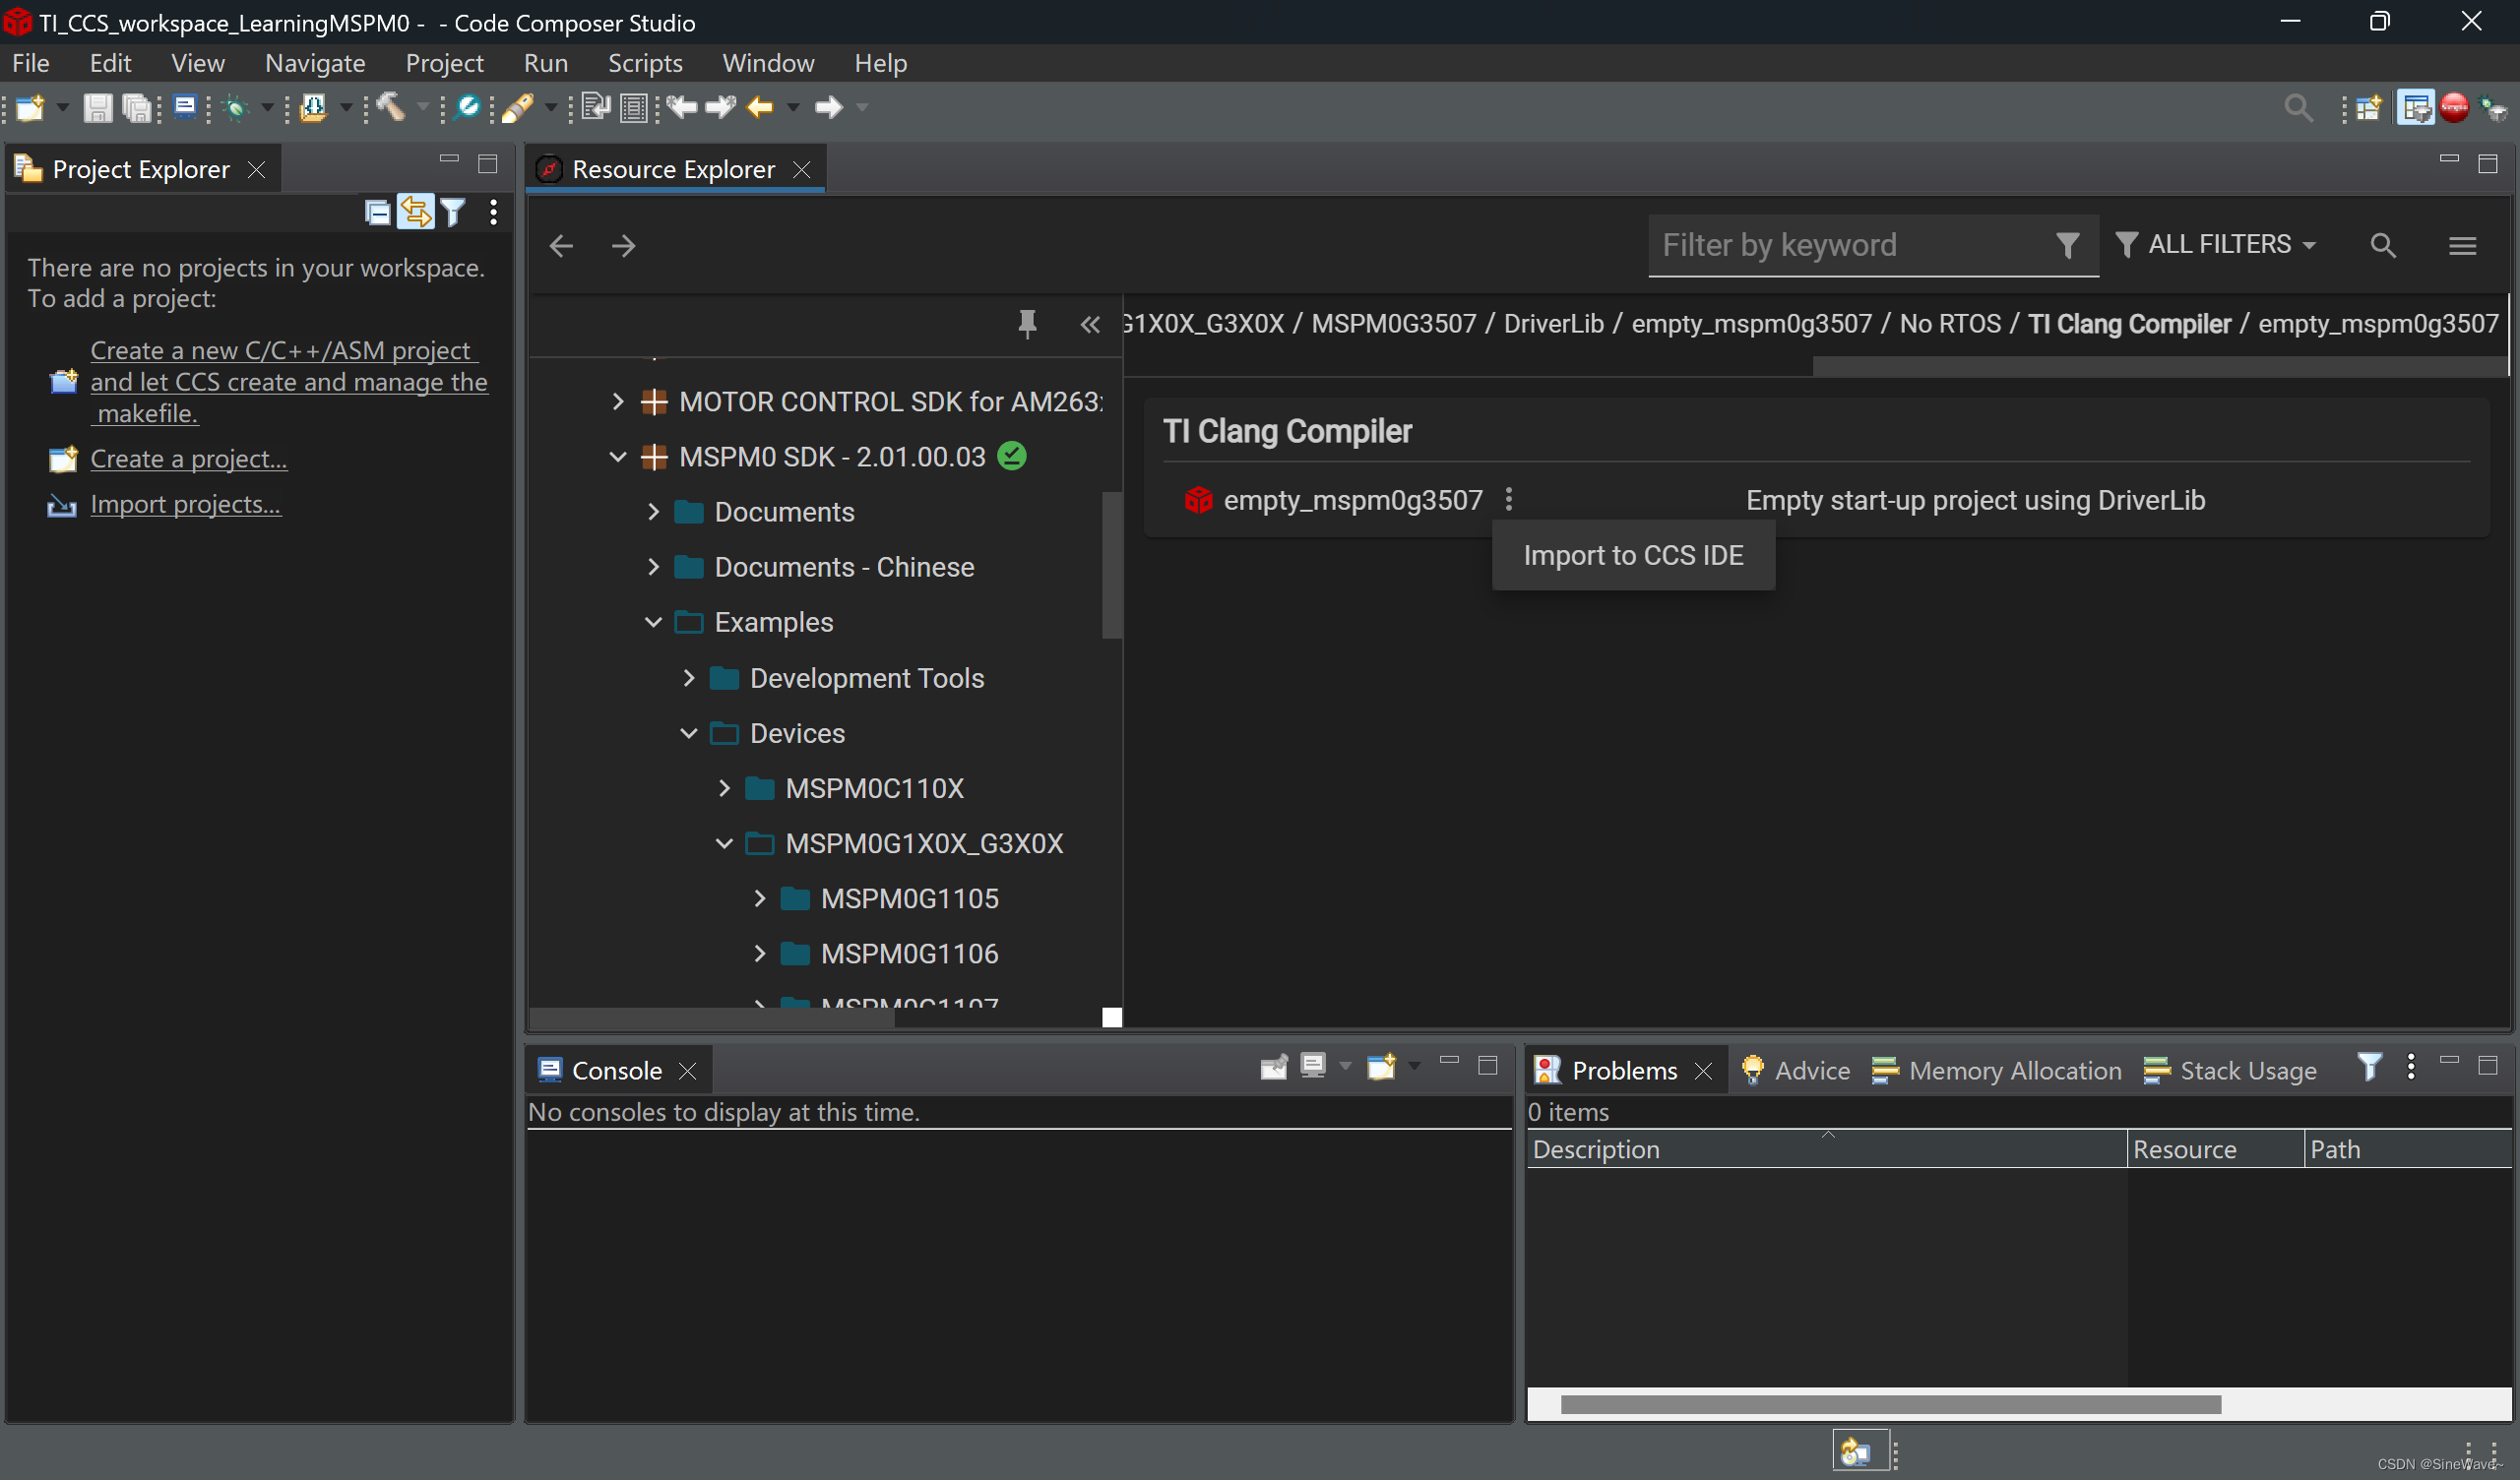Select Import to CCS IDE menu entry
The width and height of the screenshot is (2520, 1480).
point(1632,555)
